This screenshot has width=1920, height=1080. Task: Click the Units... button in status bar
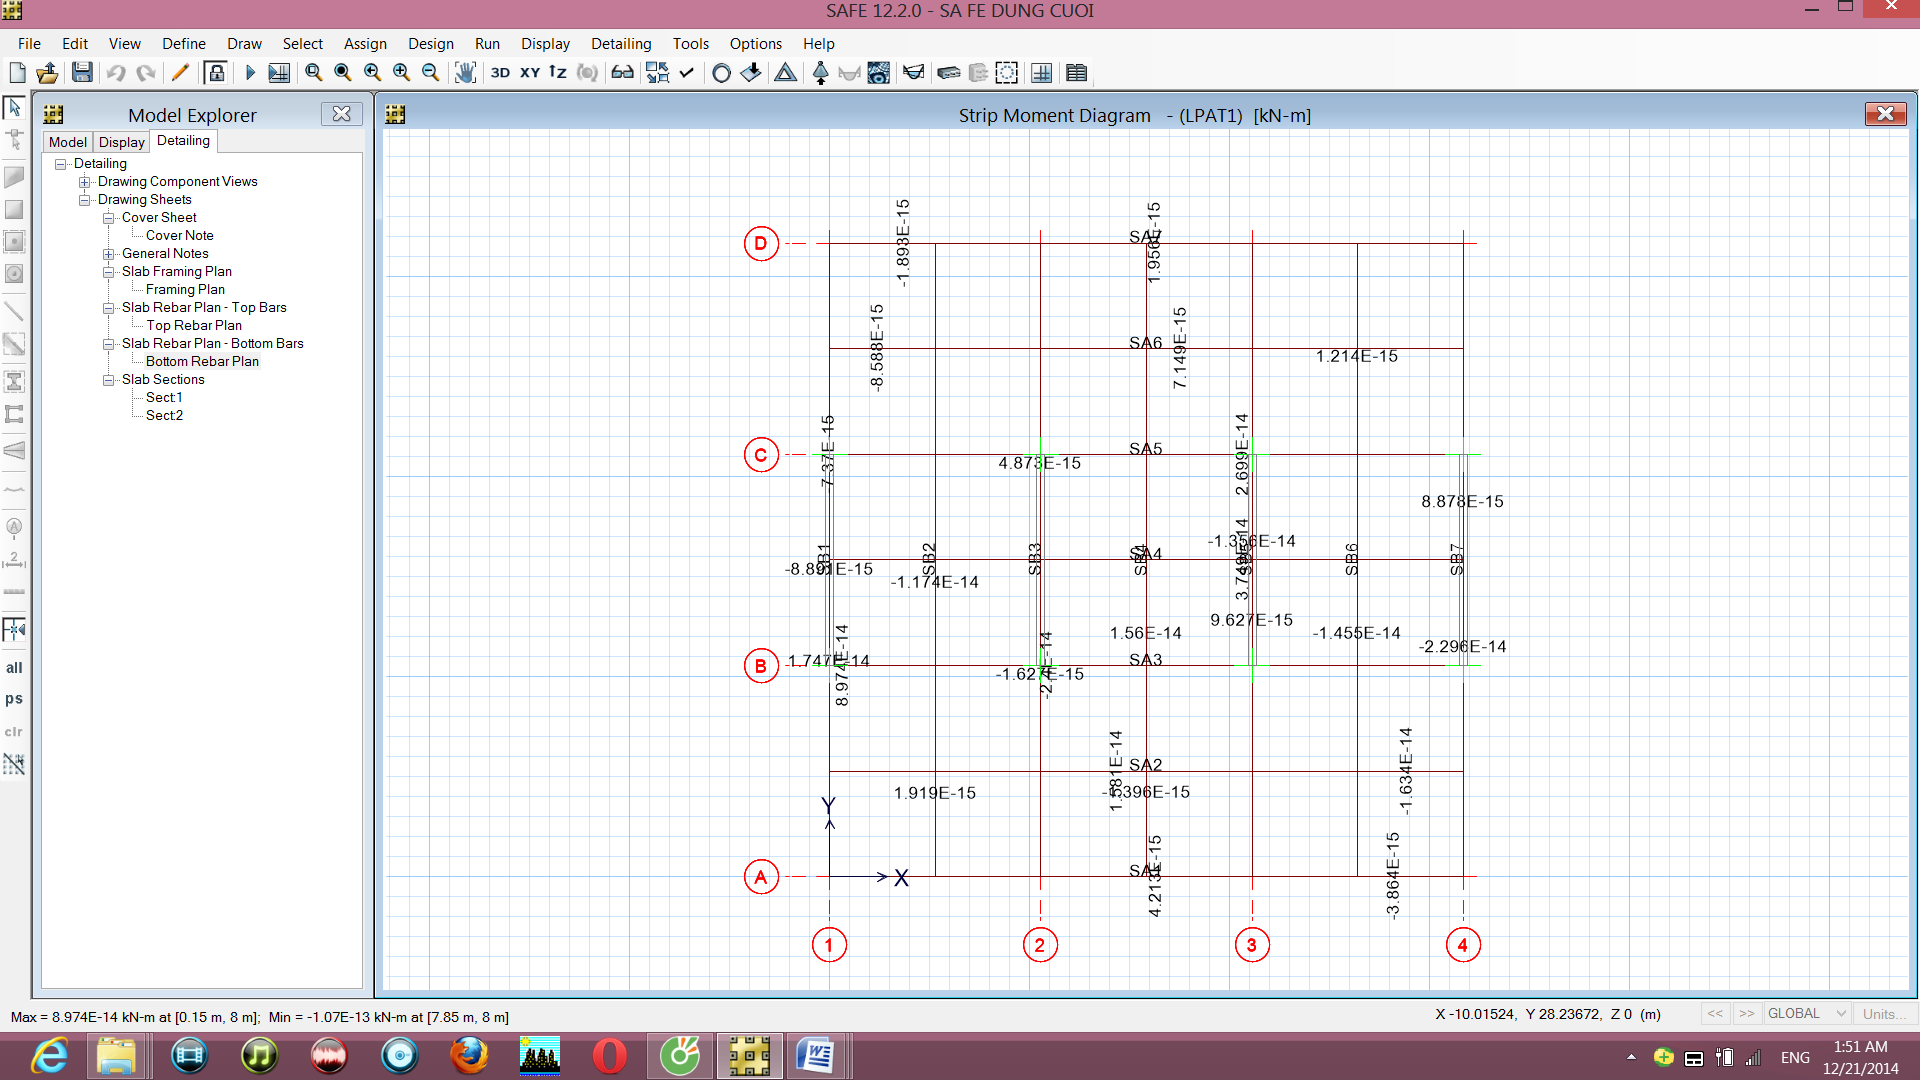click(x=1884, y=1014)
